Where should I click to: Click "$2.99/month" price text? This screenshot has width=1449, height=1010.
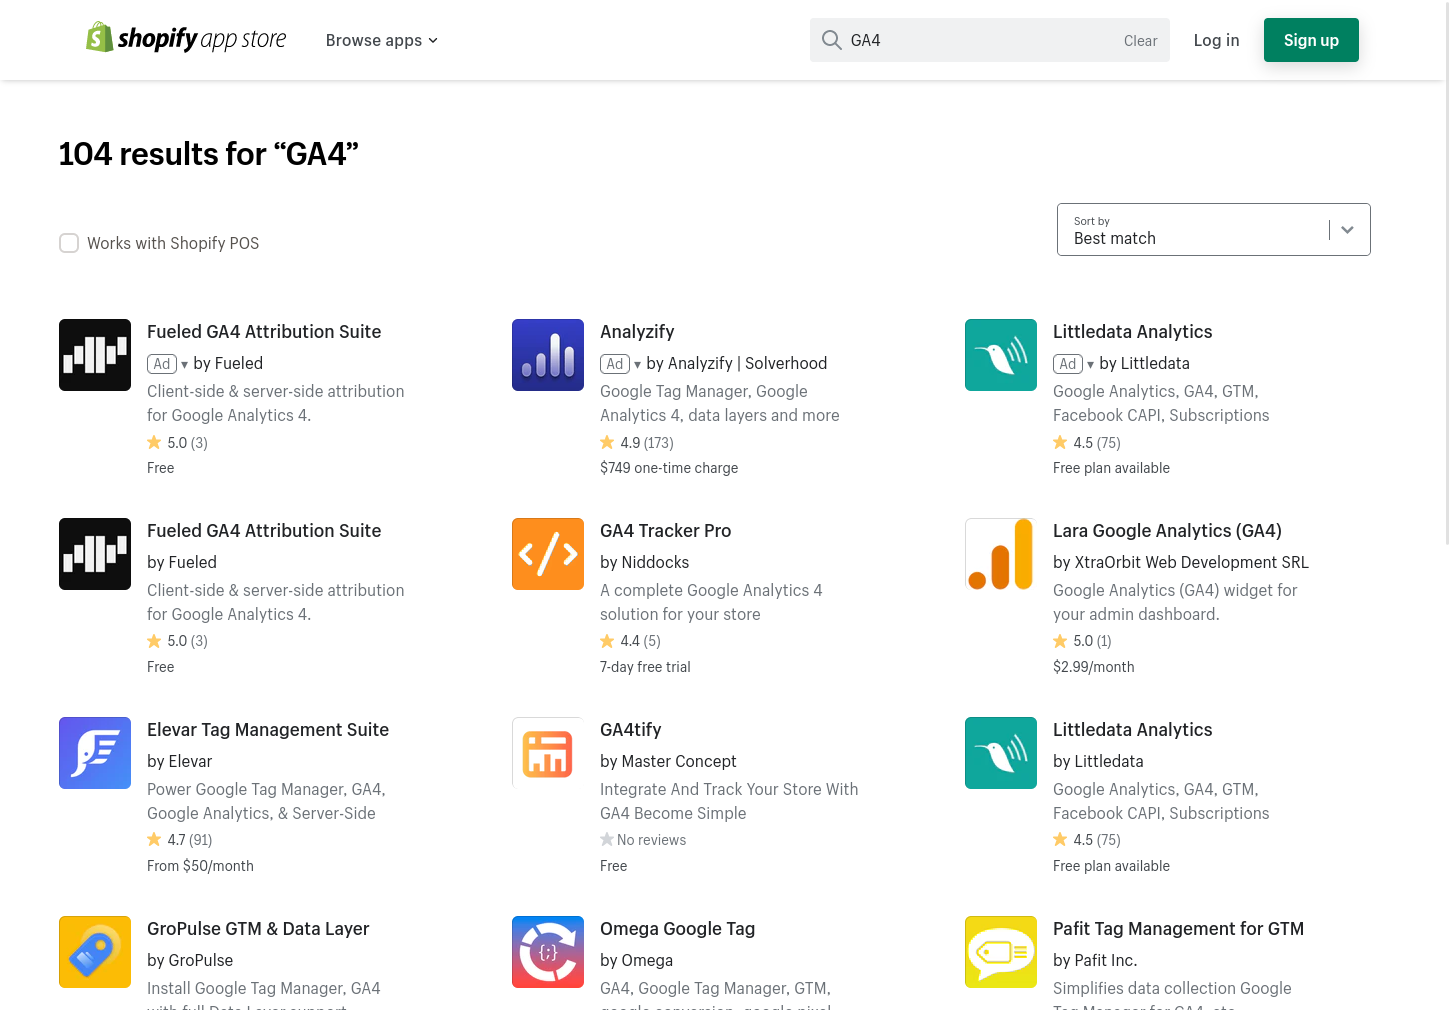click(x=1093, y=667)
